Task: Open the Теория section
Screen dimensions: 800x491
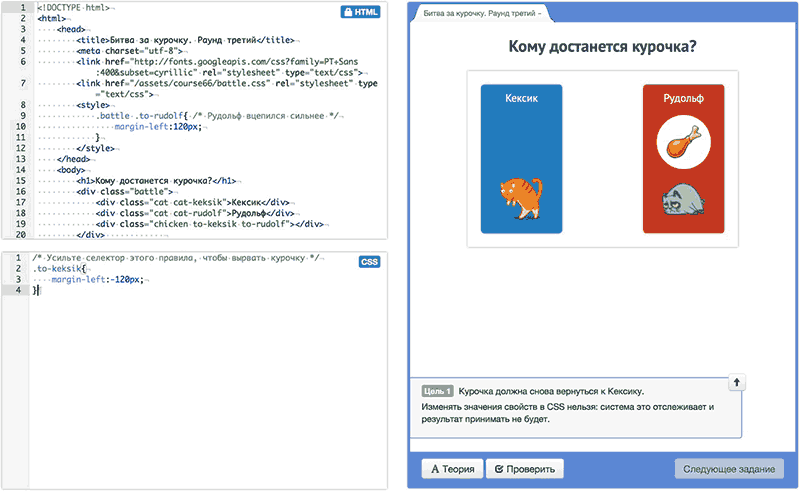Action: pos(446,468)
